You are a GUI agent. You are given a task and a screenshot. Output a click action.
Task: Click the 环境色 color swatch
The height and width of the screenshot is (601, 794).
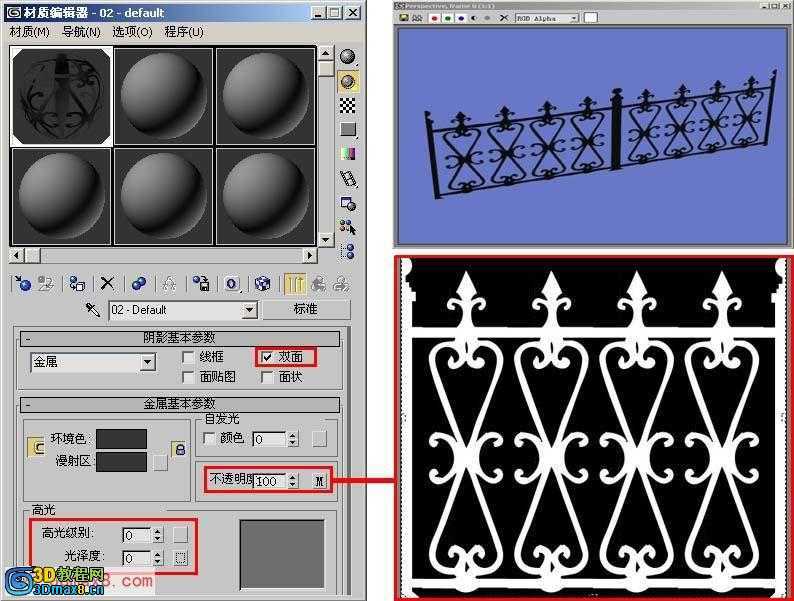(x=122, y=439)
